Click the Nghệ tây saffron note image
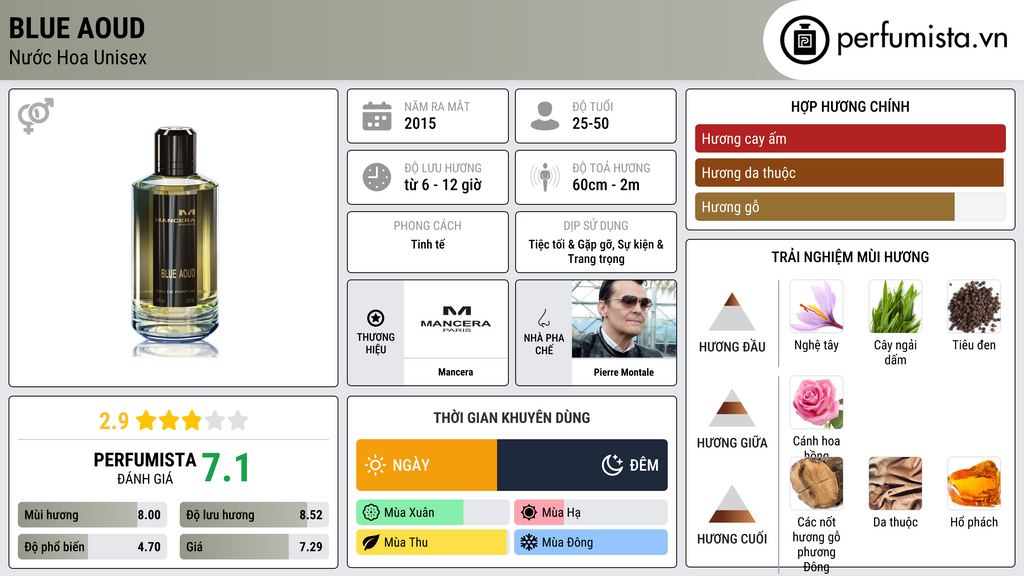 click(x=816, y=307)
